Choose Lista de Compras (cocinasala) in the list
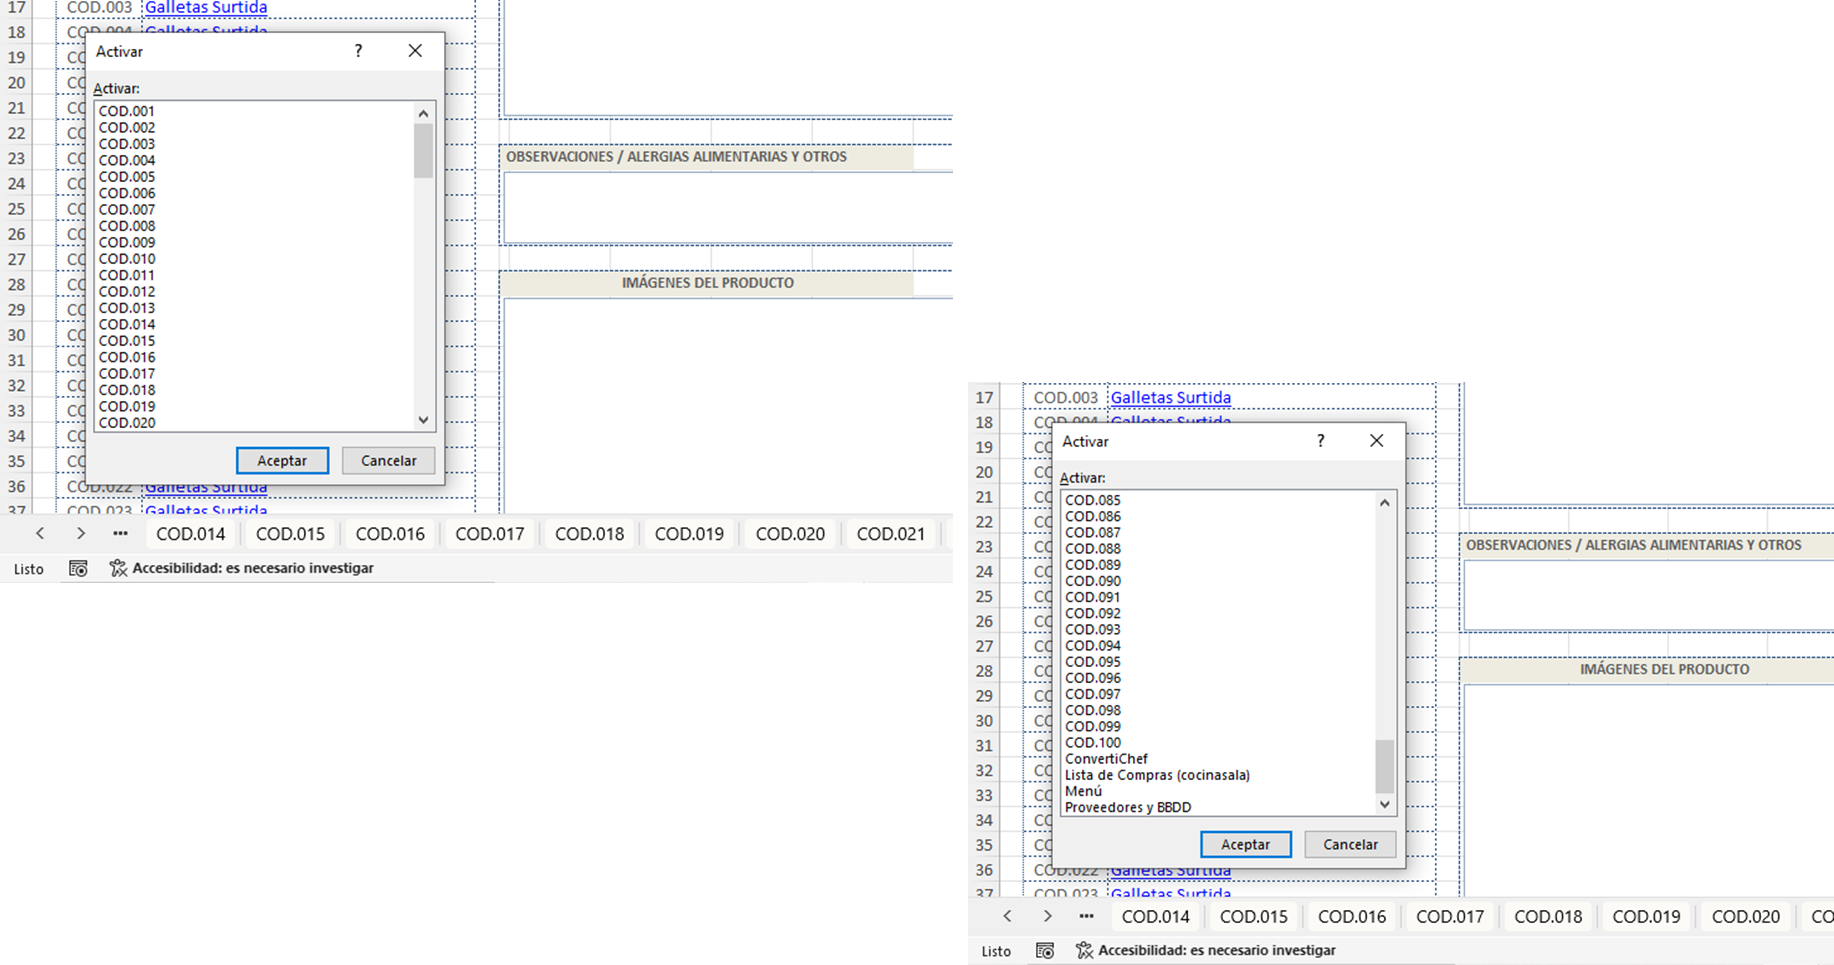Viewport: 1834px width, 965px height. coord(1157,775)
